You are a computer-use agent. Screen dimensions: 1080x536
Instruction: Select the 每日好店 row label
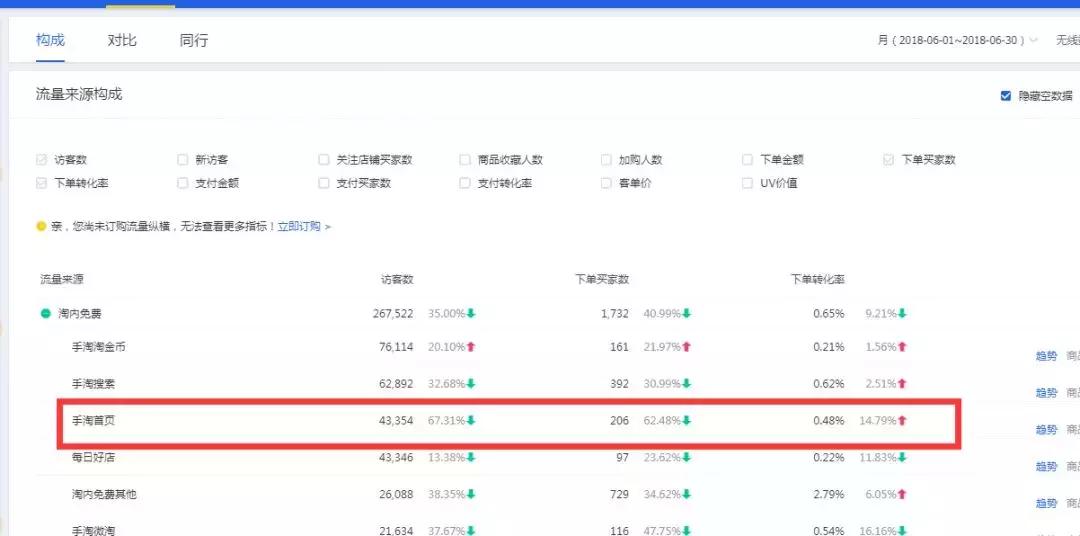tap(93, 457)
